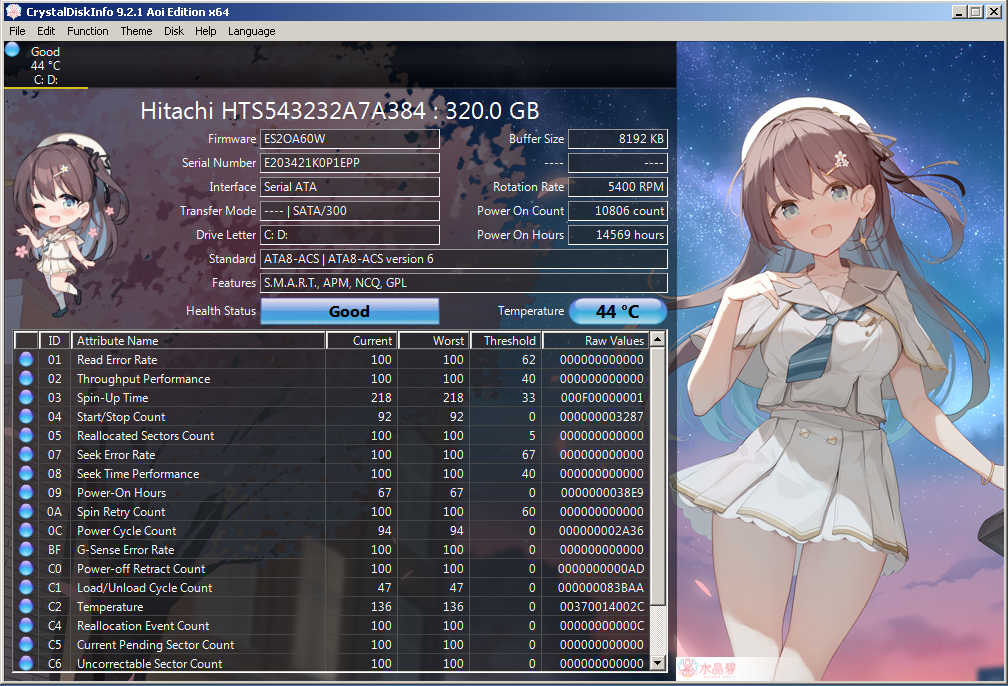The image size is (1008, 686).
Task: Click the scroll up arrow of attribute list
Action: point(658,339)
